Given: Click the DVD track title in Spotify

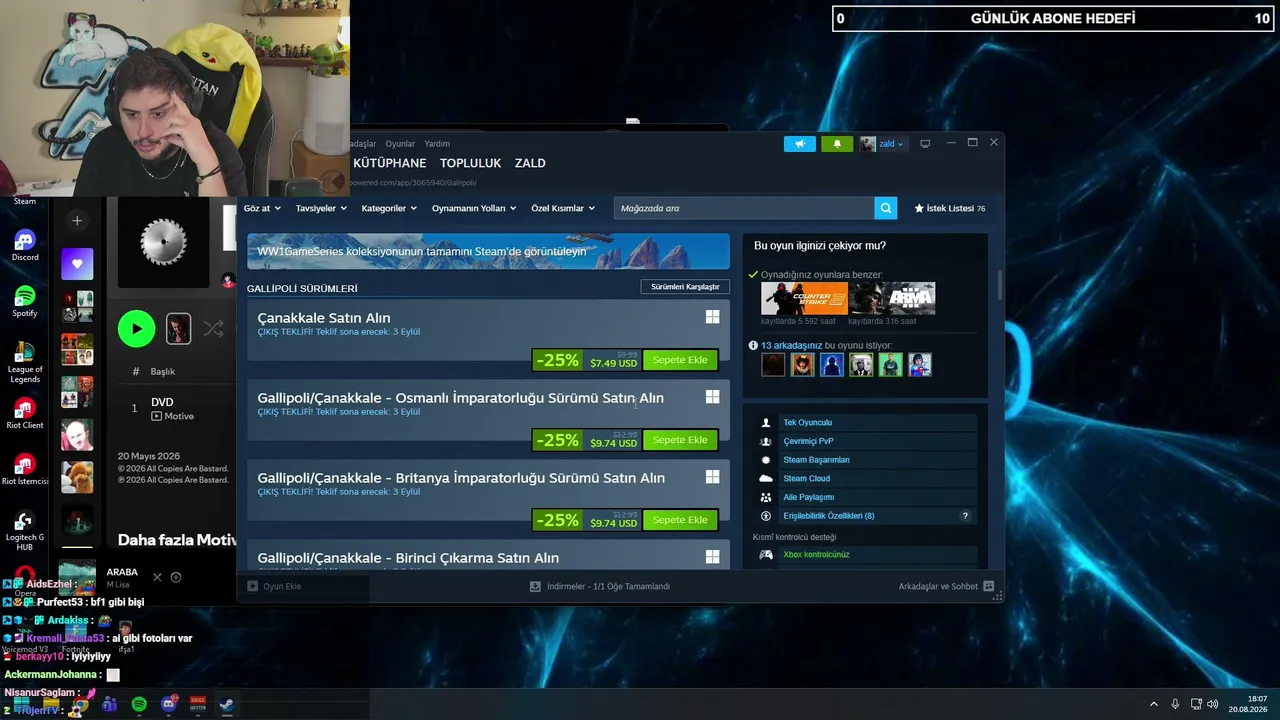Looking at the screenshot, I should click(162, 402).
